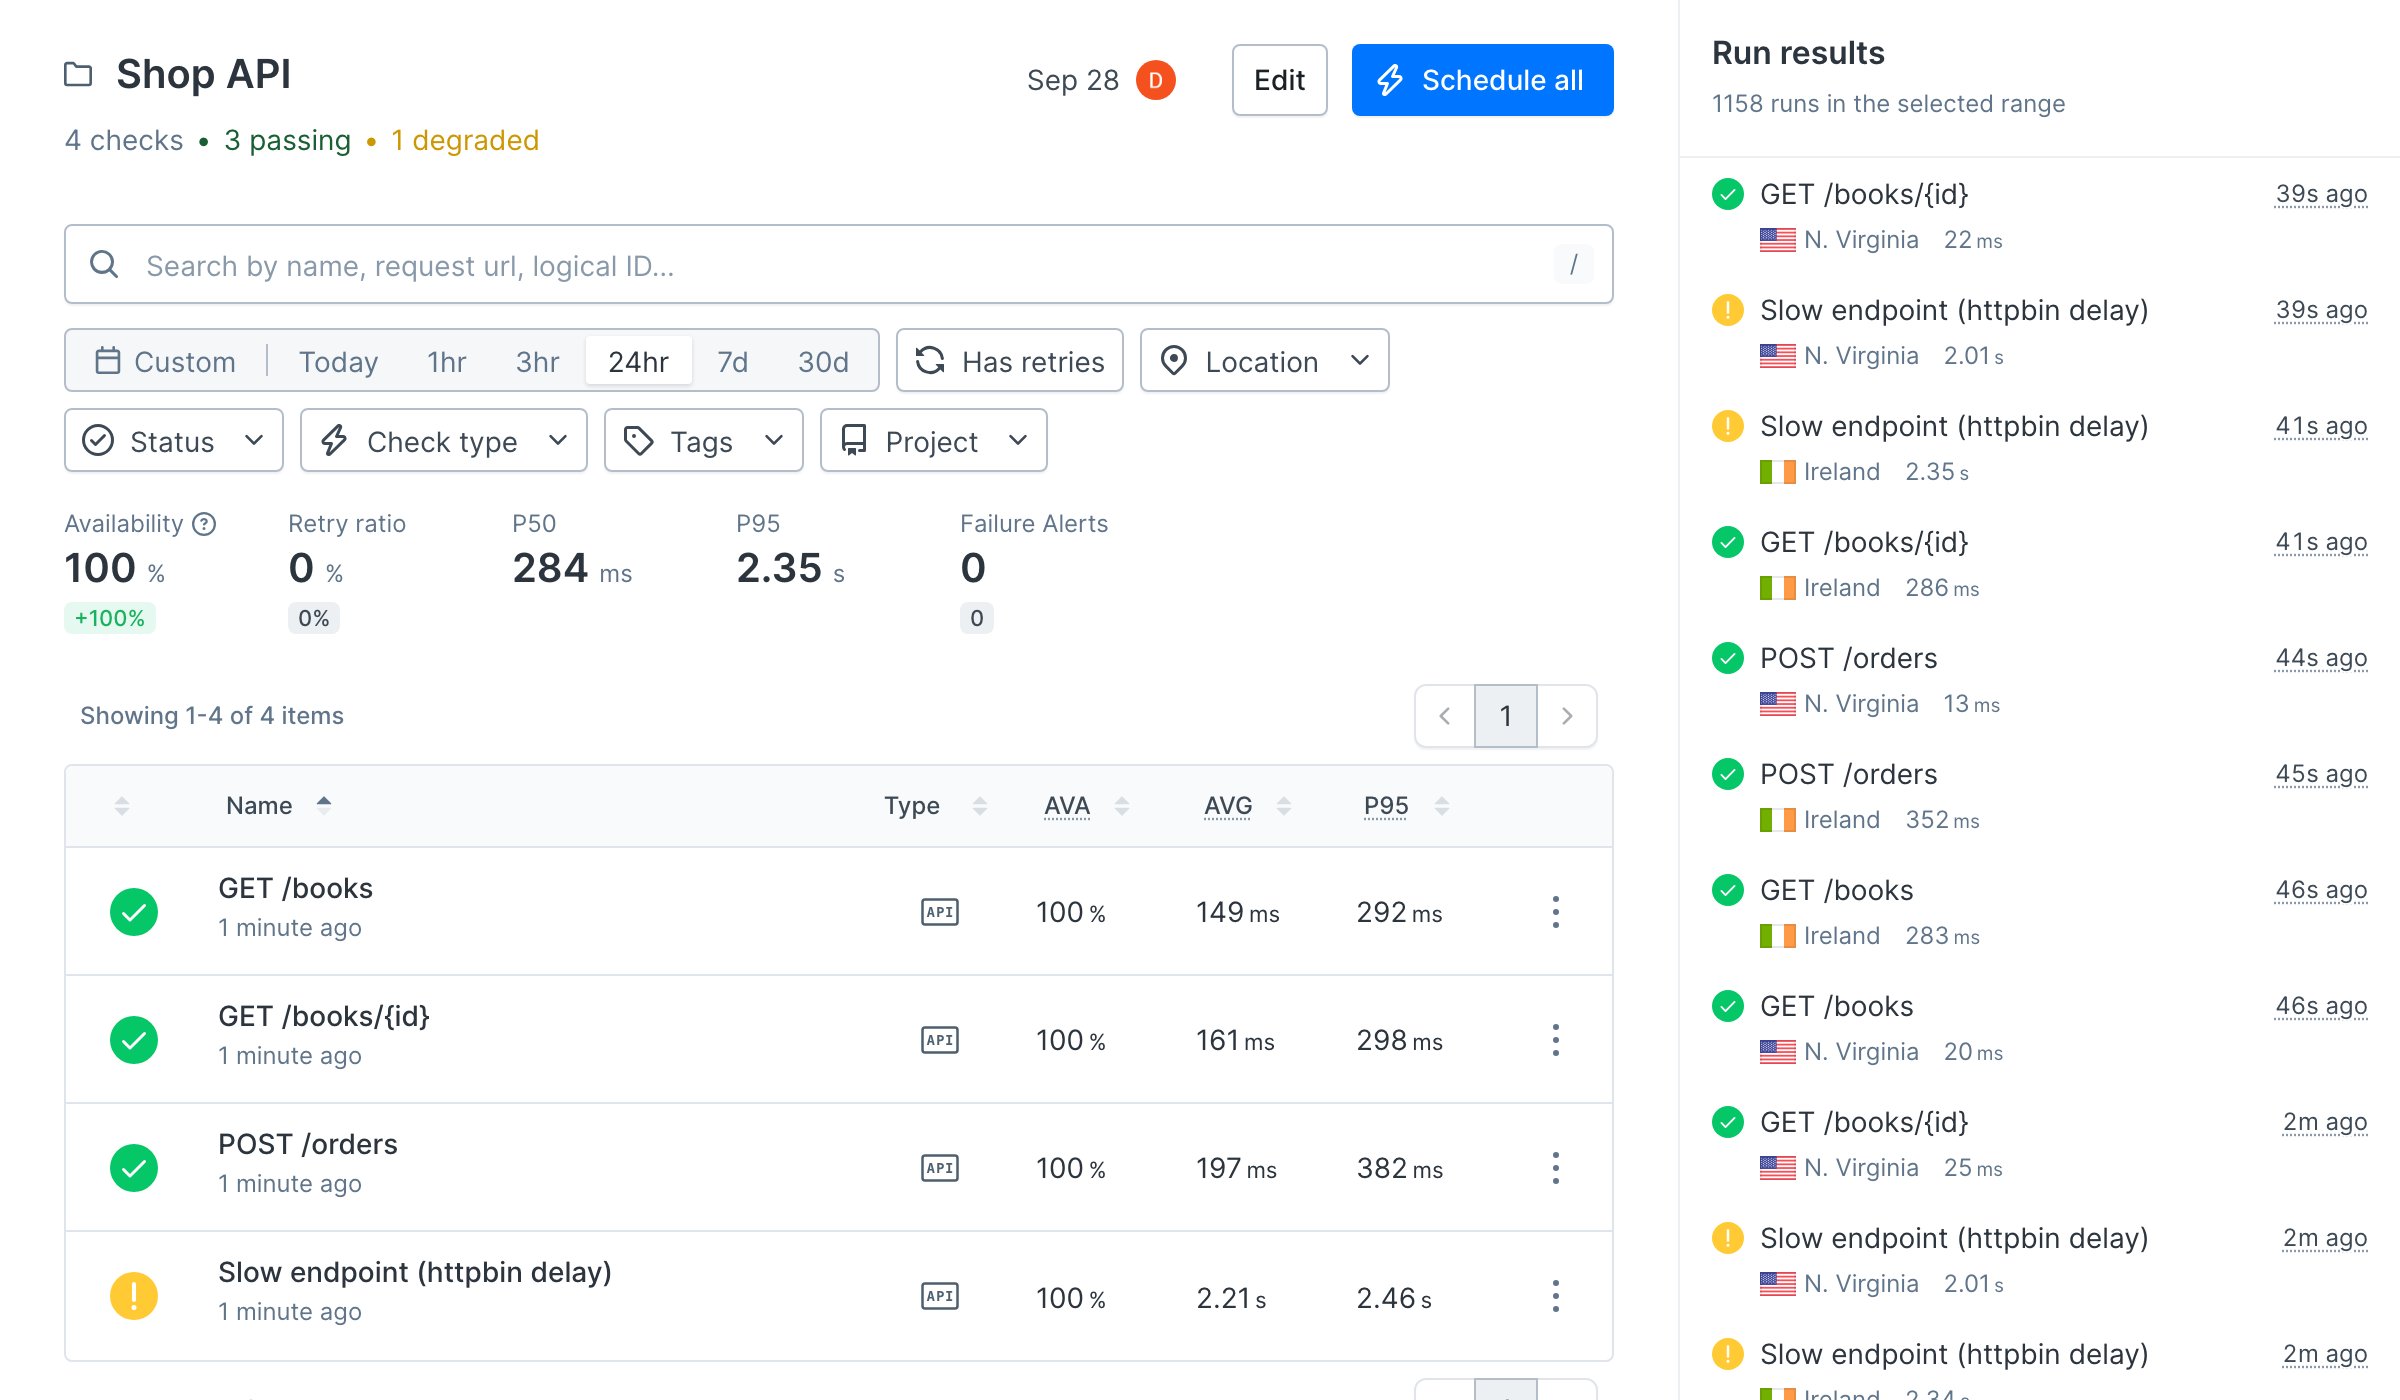The image size is (2400, 1400).
Task: Click the AVG column sort arrows
Action: tap(1284, 806)
